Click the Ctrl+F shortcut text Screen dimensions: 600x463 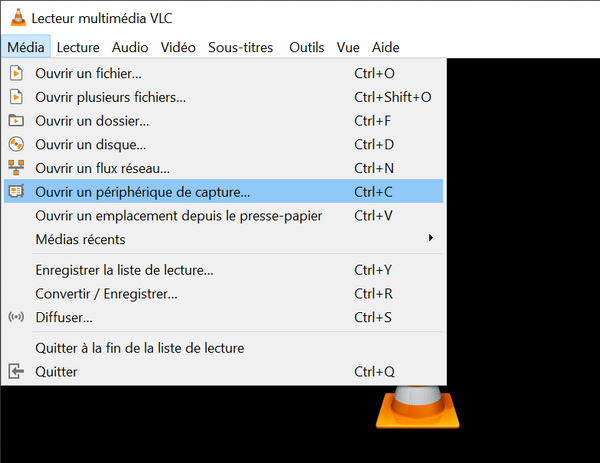click(372, 121)
